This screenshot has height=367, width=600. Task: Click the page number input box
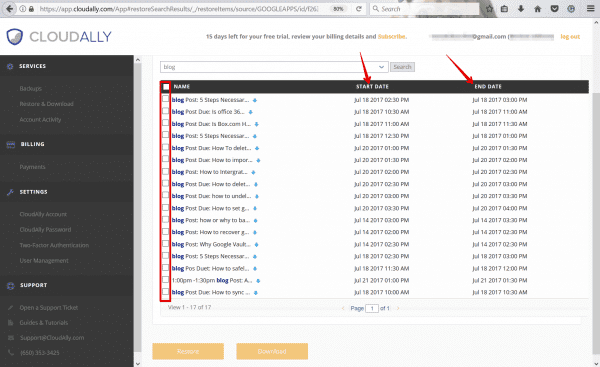pyautogui.click(x=372, y=308)
